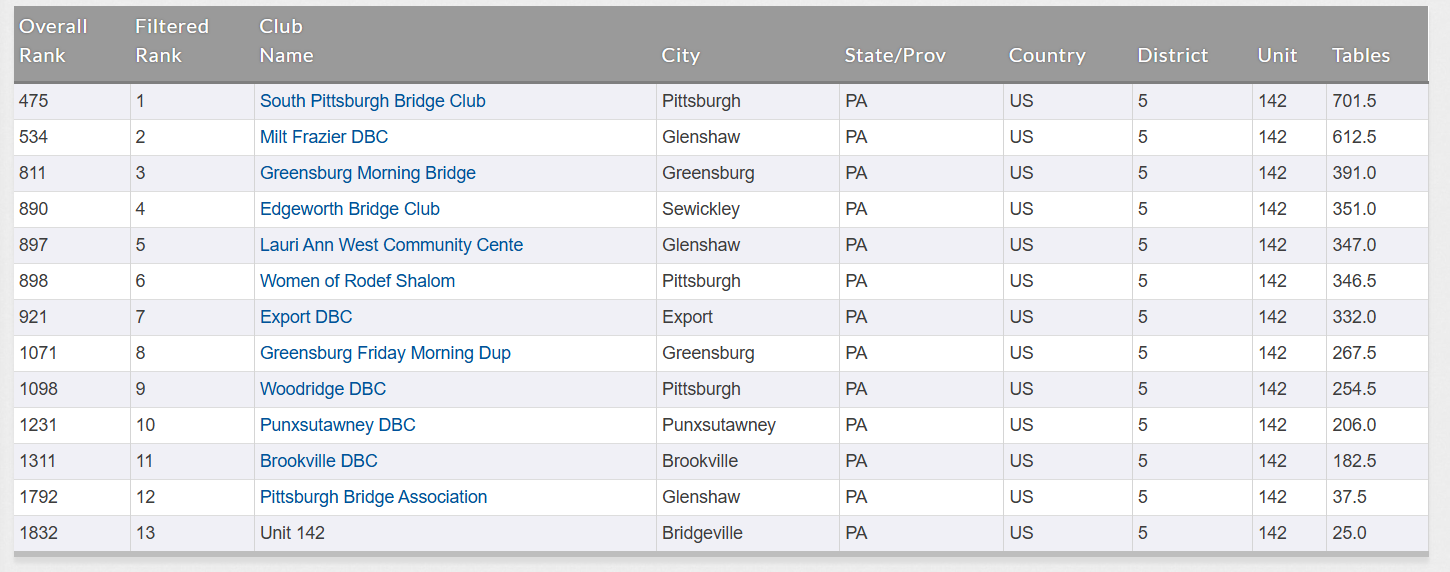Screen dimensions: 1450x572
Task: Sort by State/Prov column header
Action: click(x=894, y=55)
